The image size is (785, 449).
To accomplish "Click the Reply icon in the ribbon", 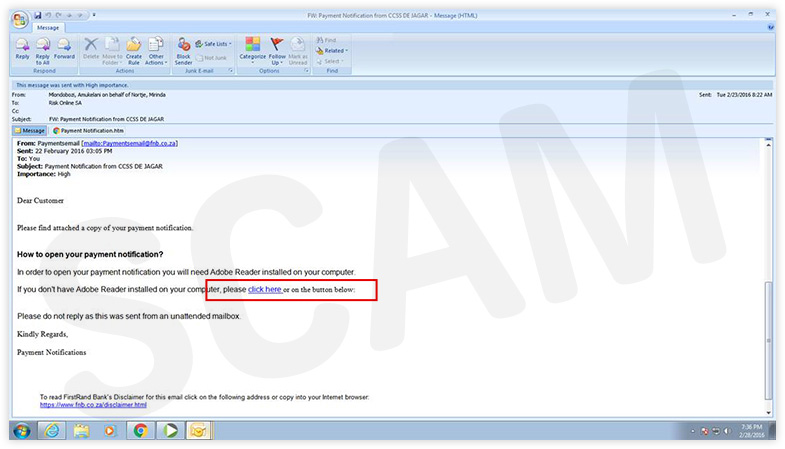I will (22, 49).
